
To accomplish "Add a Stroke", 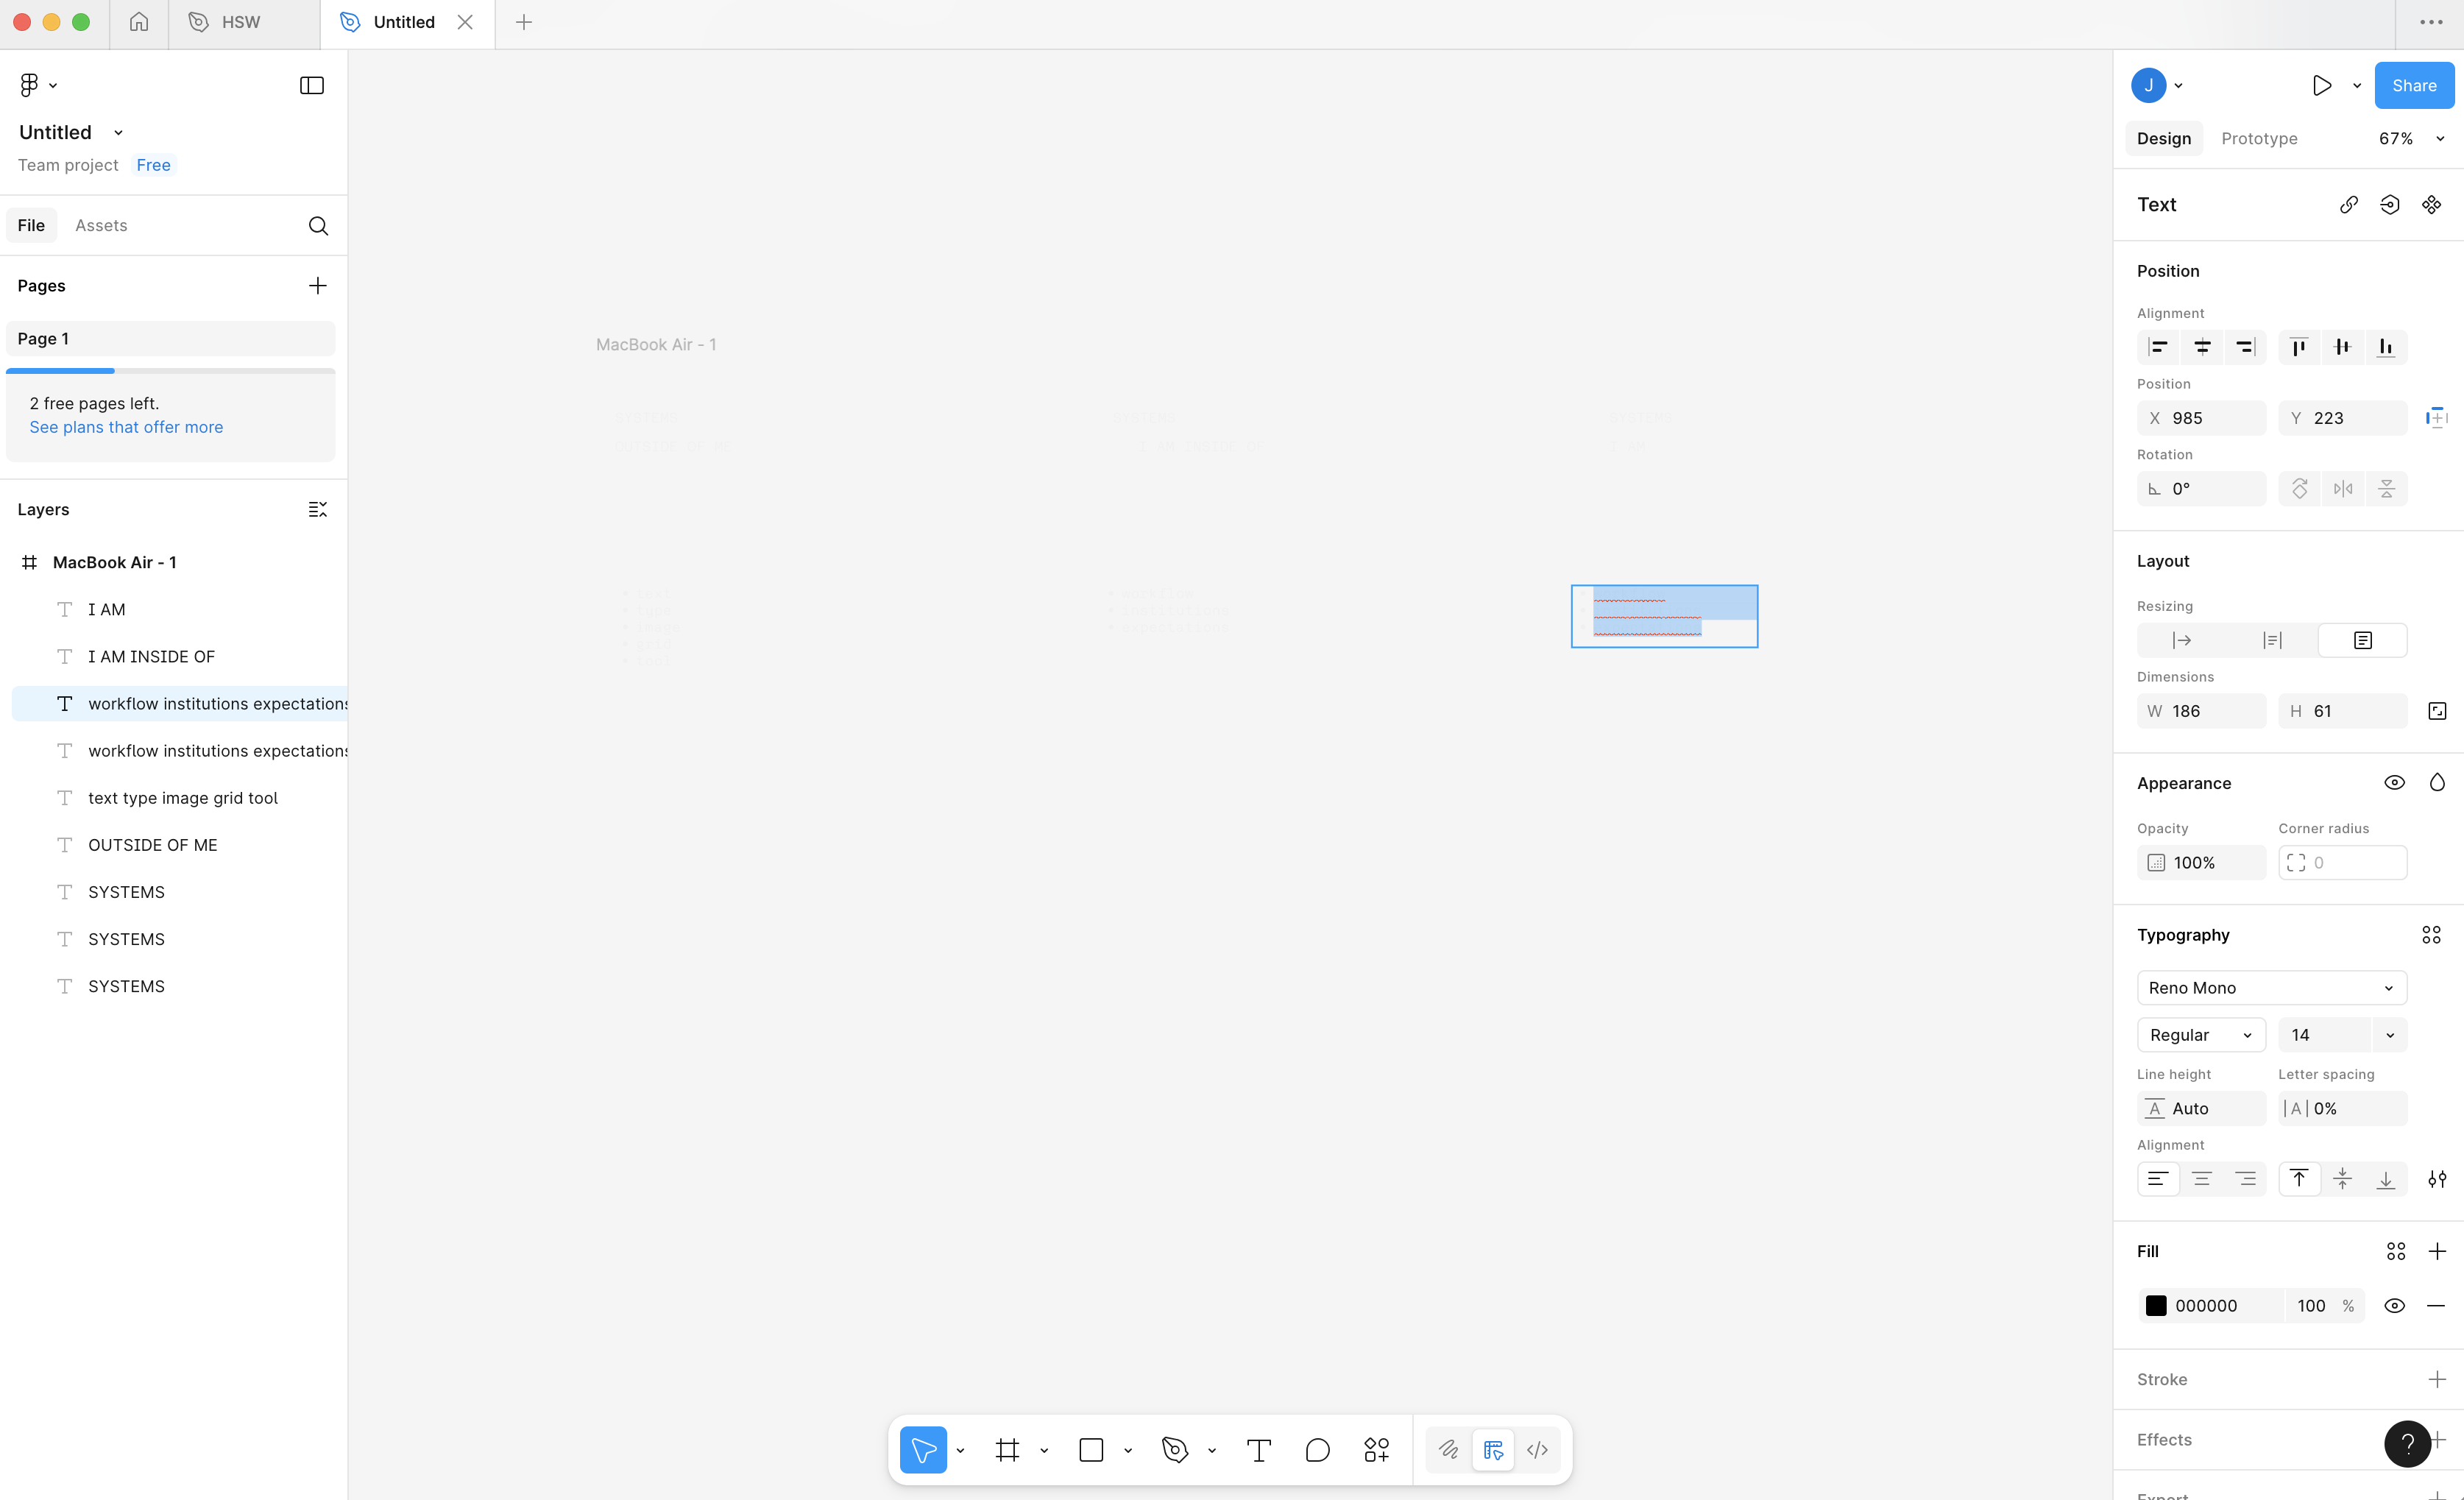I will coord(2437,1380).
